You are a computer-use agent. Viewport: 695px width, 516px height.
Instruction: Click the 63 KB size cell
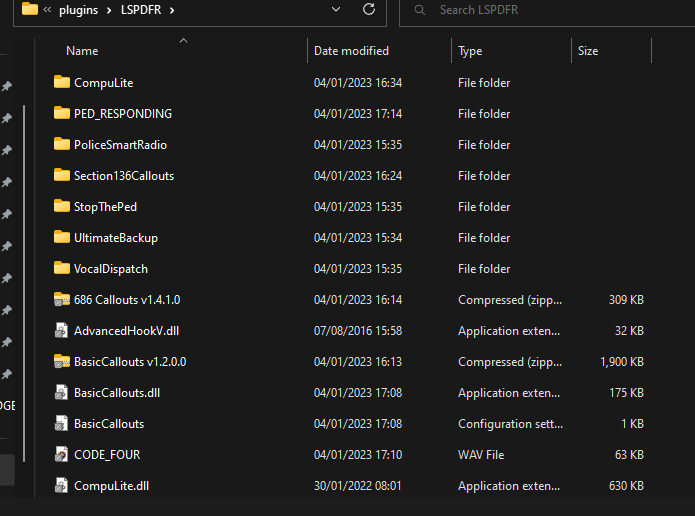click(x=629, y=455)
